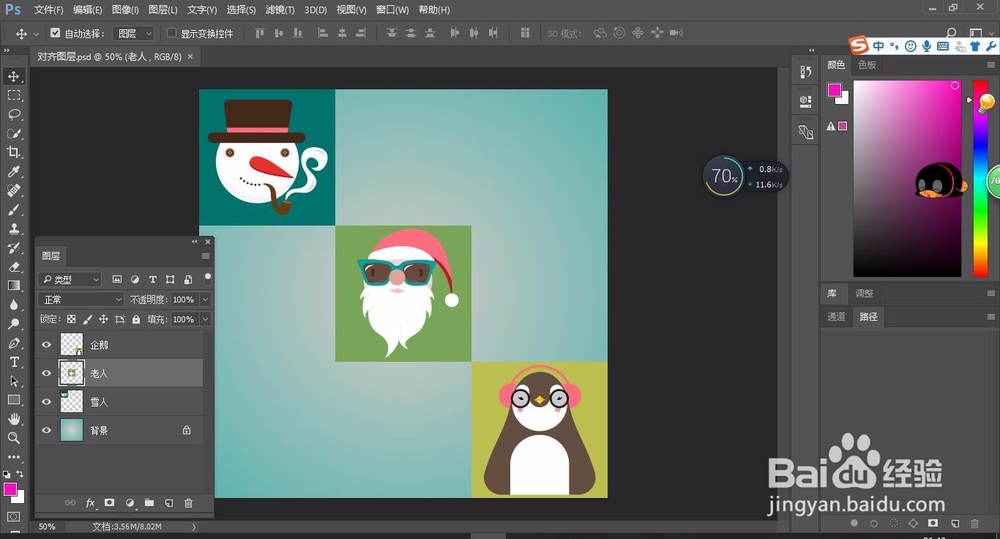Swap foreground and background colors icon
The height and width of the screenshot is (539, 1000).
point(20,474)
